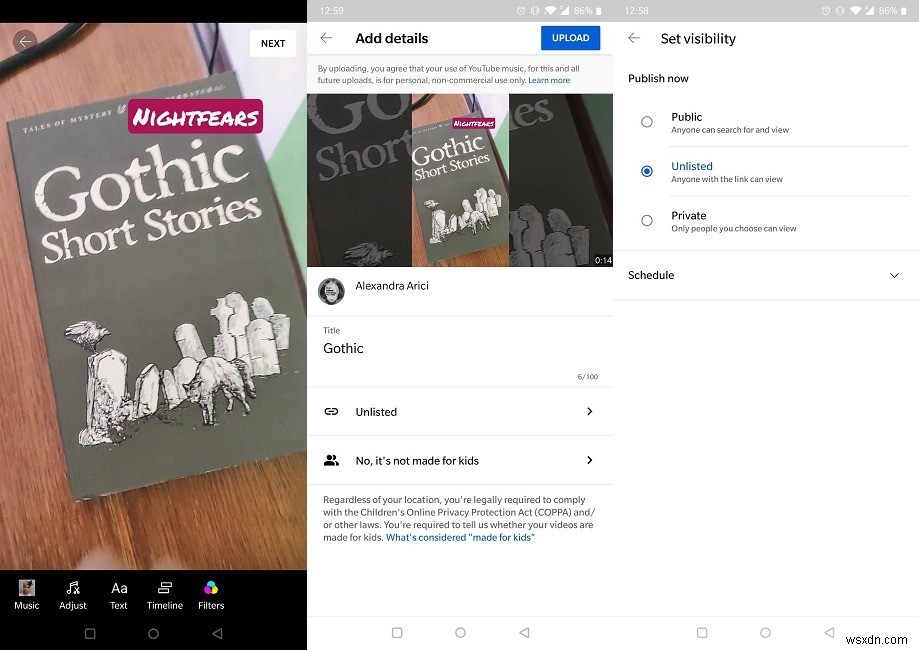The image size is (919, 650).
Task: Expand the Unlisted visibility chevron
Action: pyautogui.click(x=590, y=411)
